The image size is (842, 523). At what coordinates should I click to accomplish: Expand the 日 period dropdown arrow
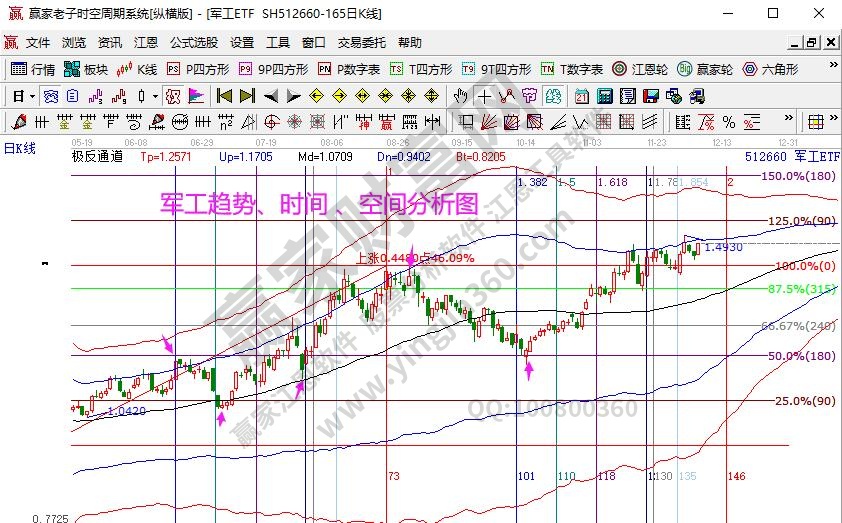pyautogui.click(x=32, y=96)
